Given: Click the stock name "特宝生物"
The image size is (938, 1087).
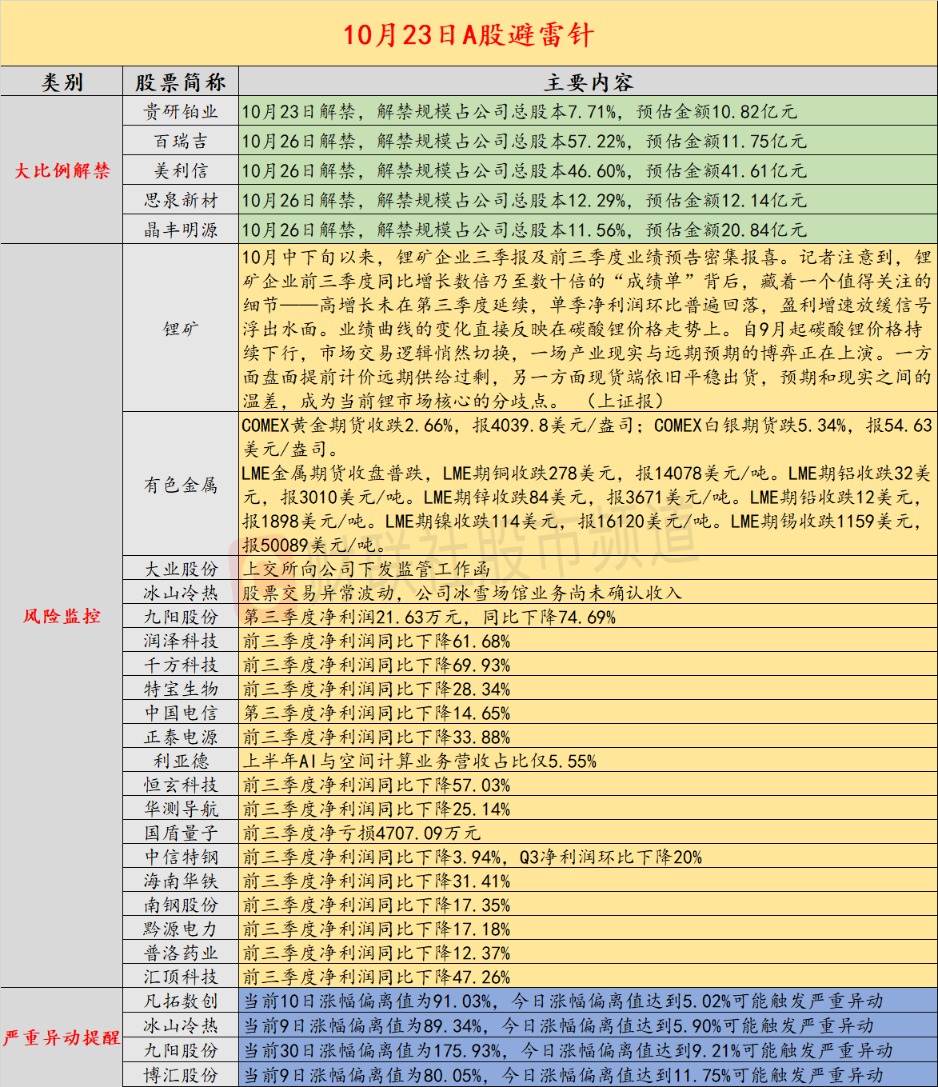Looking at the screenshot, I should tap(180, 688).
